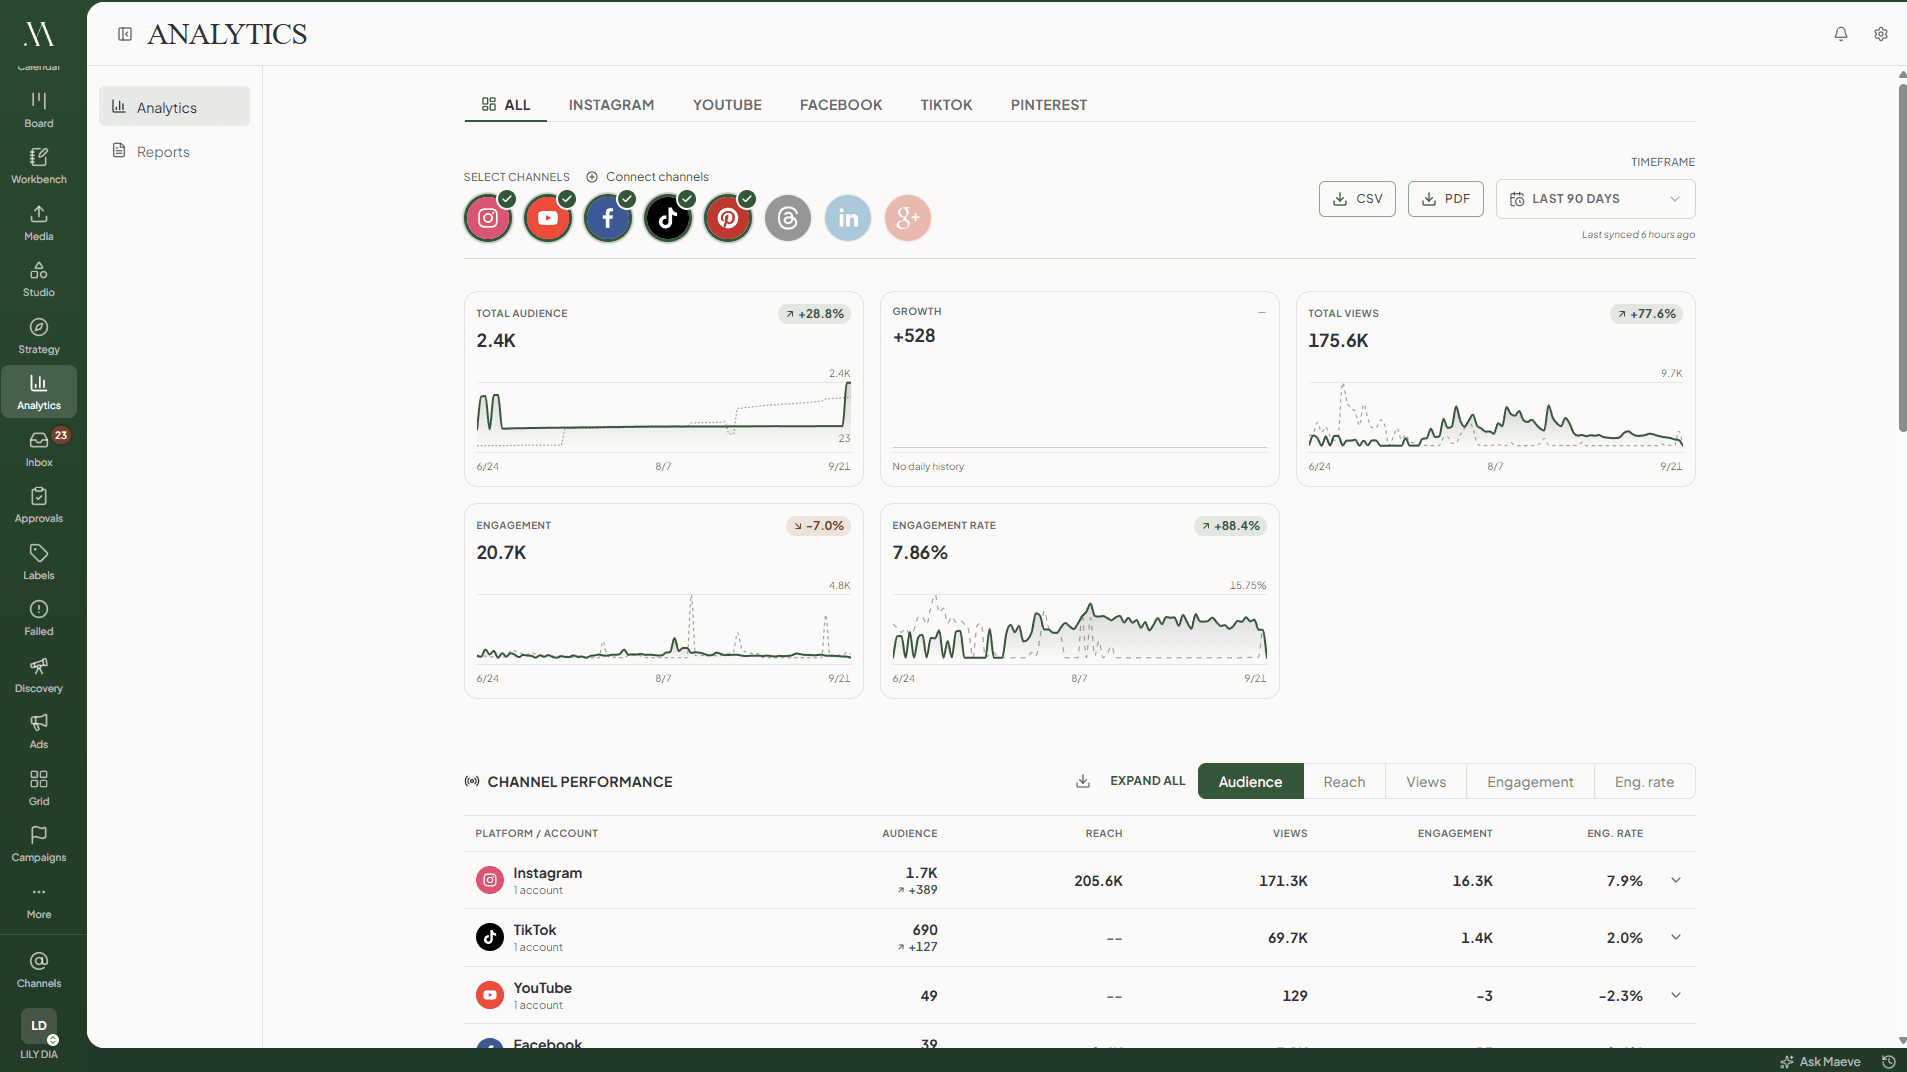Toggle the Pinterest channel selection
Image resolution: width=1907 pixels, height=1072 pixels.
coord(728,218)
